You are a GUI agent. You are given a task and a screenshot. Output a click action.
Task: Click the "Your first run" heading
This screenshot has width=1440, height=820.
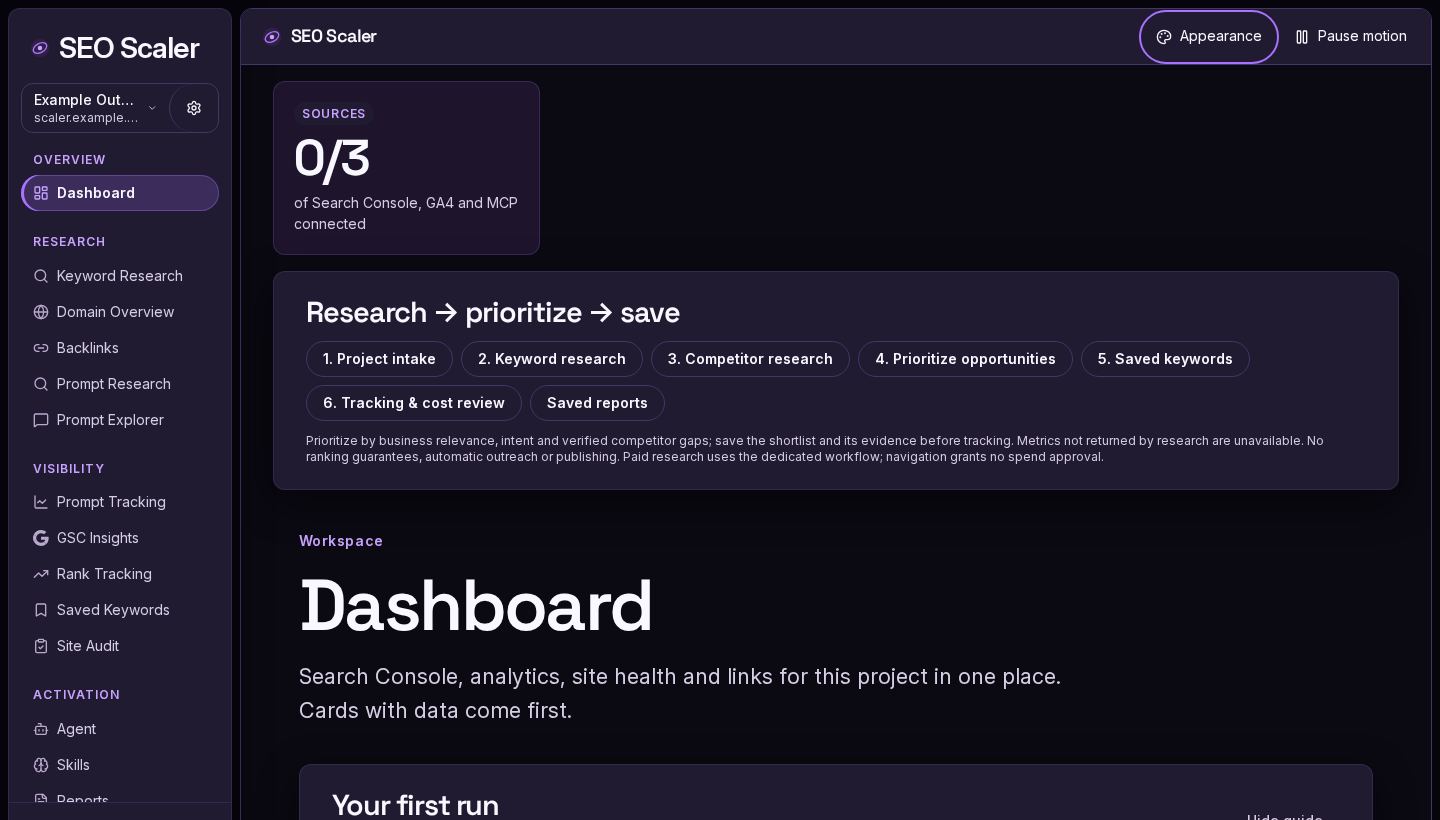(415, 805)
